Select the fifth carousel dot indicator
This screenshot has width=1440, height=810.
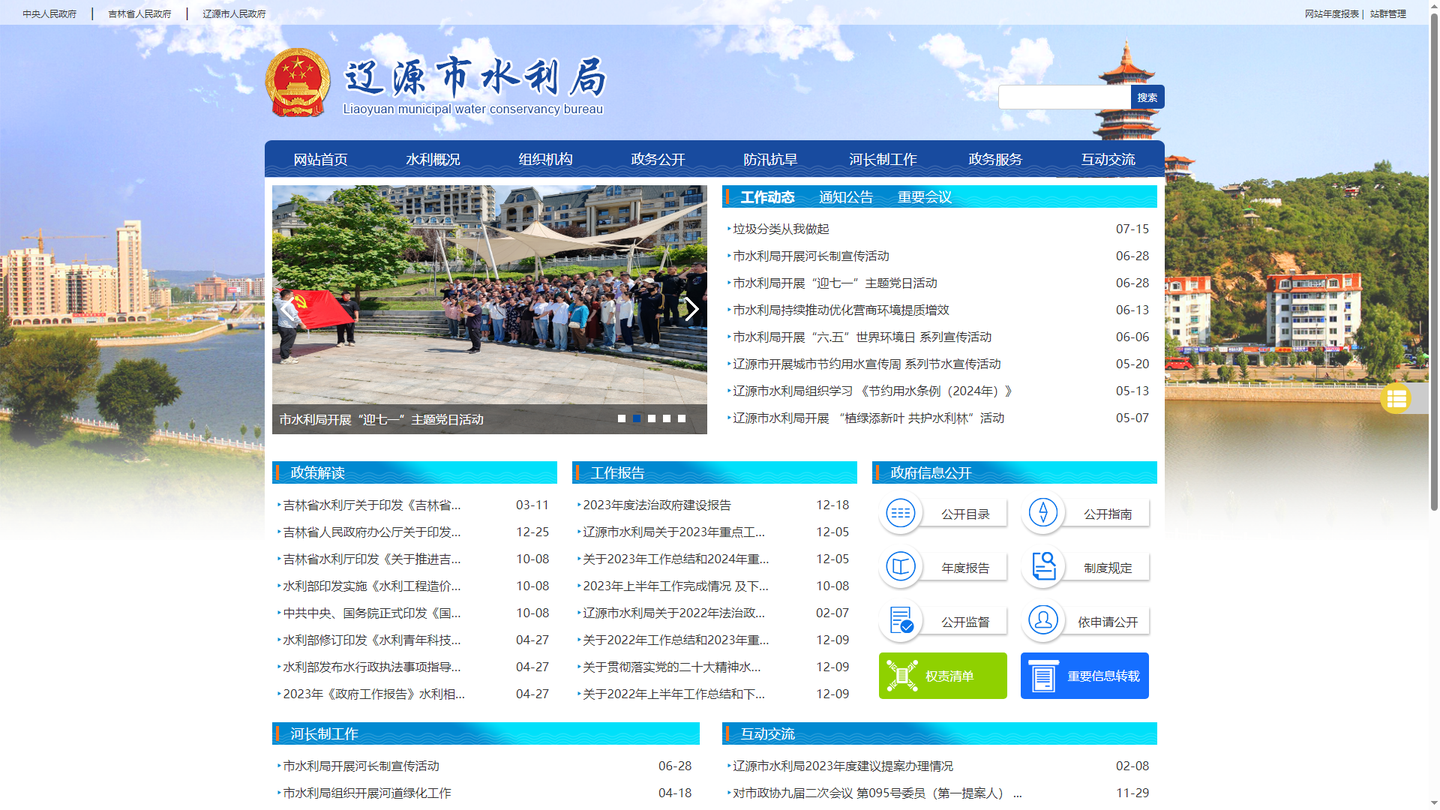click(681, 418)
